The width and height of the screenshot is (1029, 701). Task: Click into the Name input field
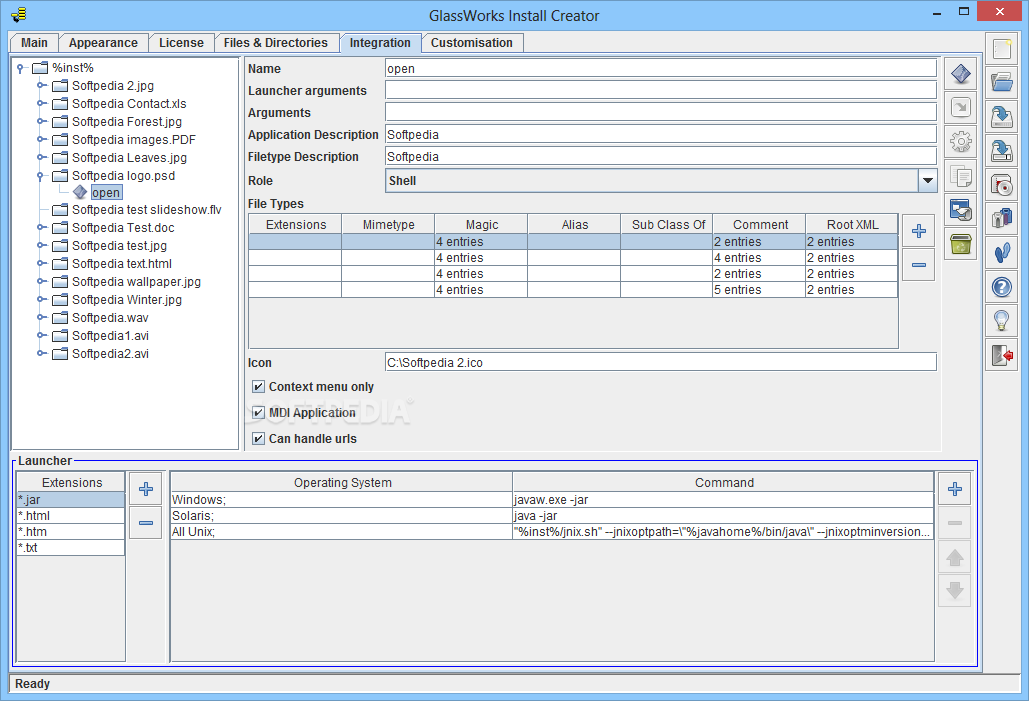point(660,68)
